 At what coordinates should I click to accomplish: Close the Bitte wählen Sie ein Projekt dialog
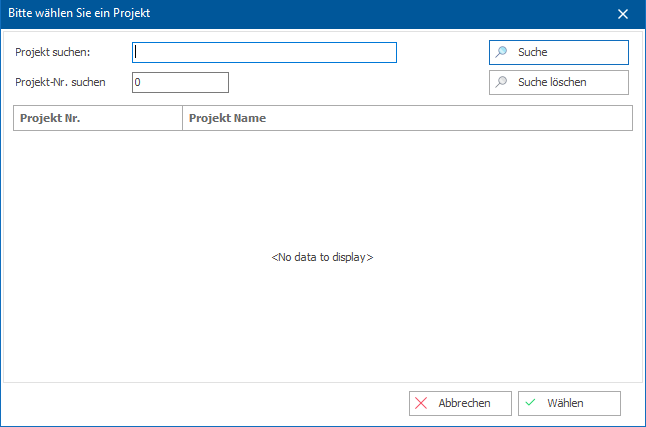coord(623,14)
